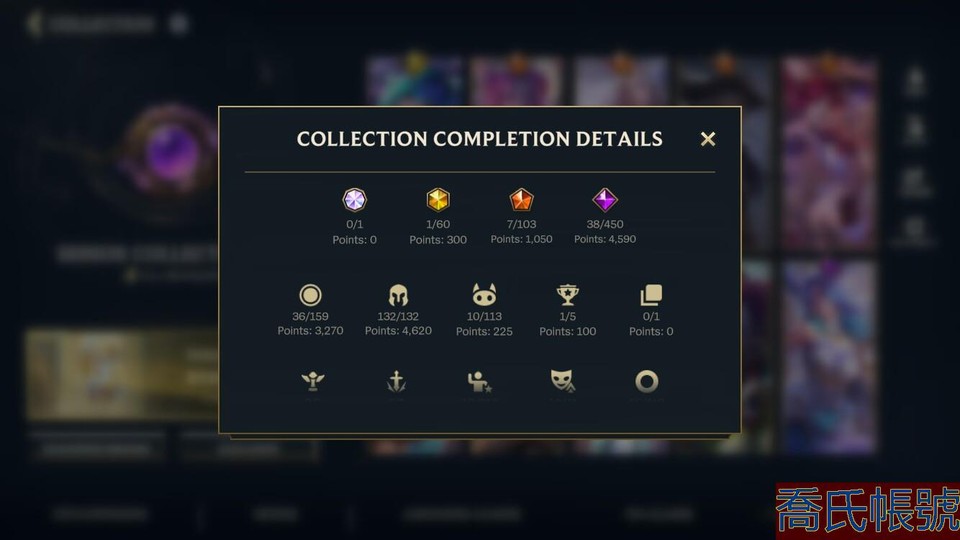Select the yellow gem tier icon

pyautogui.click(x=438, y=200)
